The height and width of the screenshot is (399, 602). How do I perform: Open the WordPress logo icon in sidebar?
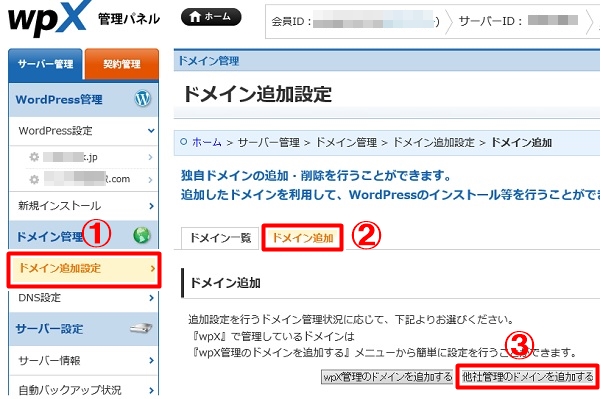point(142,99)
